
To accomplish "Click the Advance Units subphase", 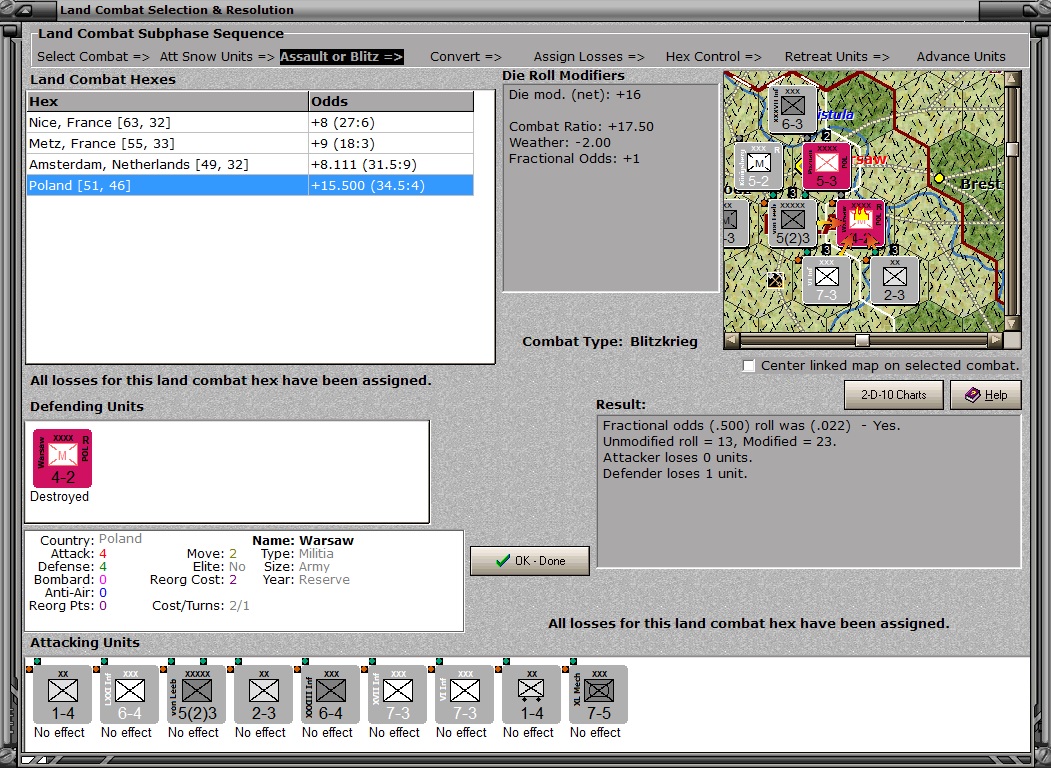I will [961, 57].
